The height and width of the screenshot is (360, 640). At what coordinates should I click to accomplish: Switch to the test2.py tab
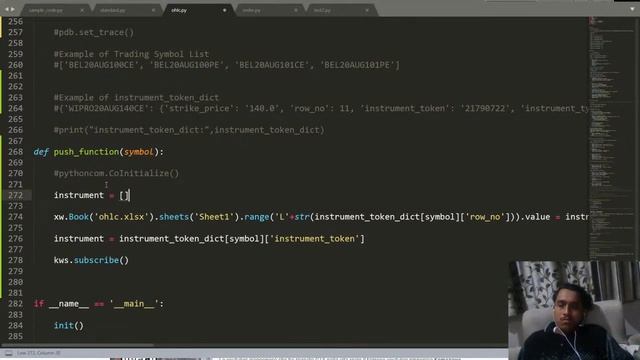[x=322, y=10]
